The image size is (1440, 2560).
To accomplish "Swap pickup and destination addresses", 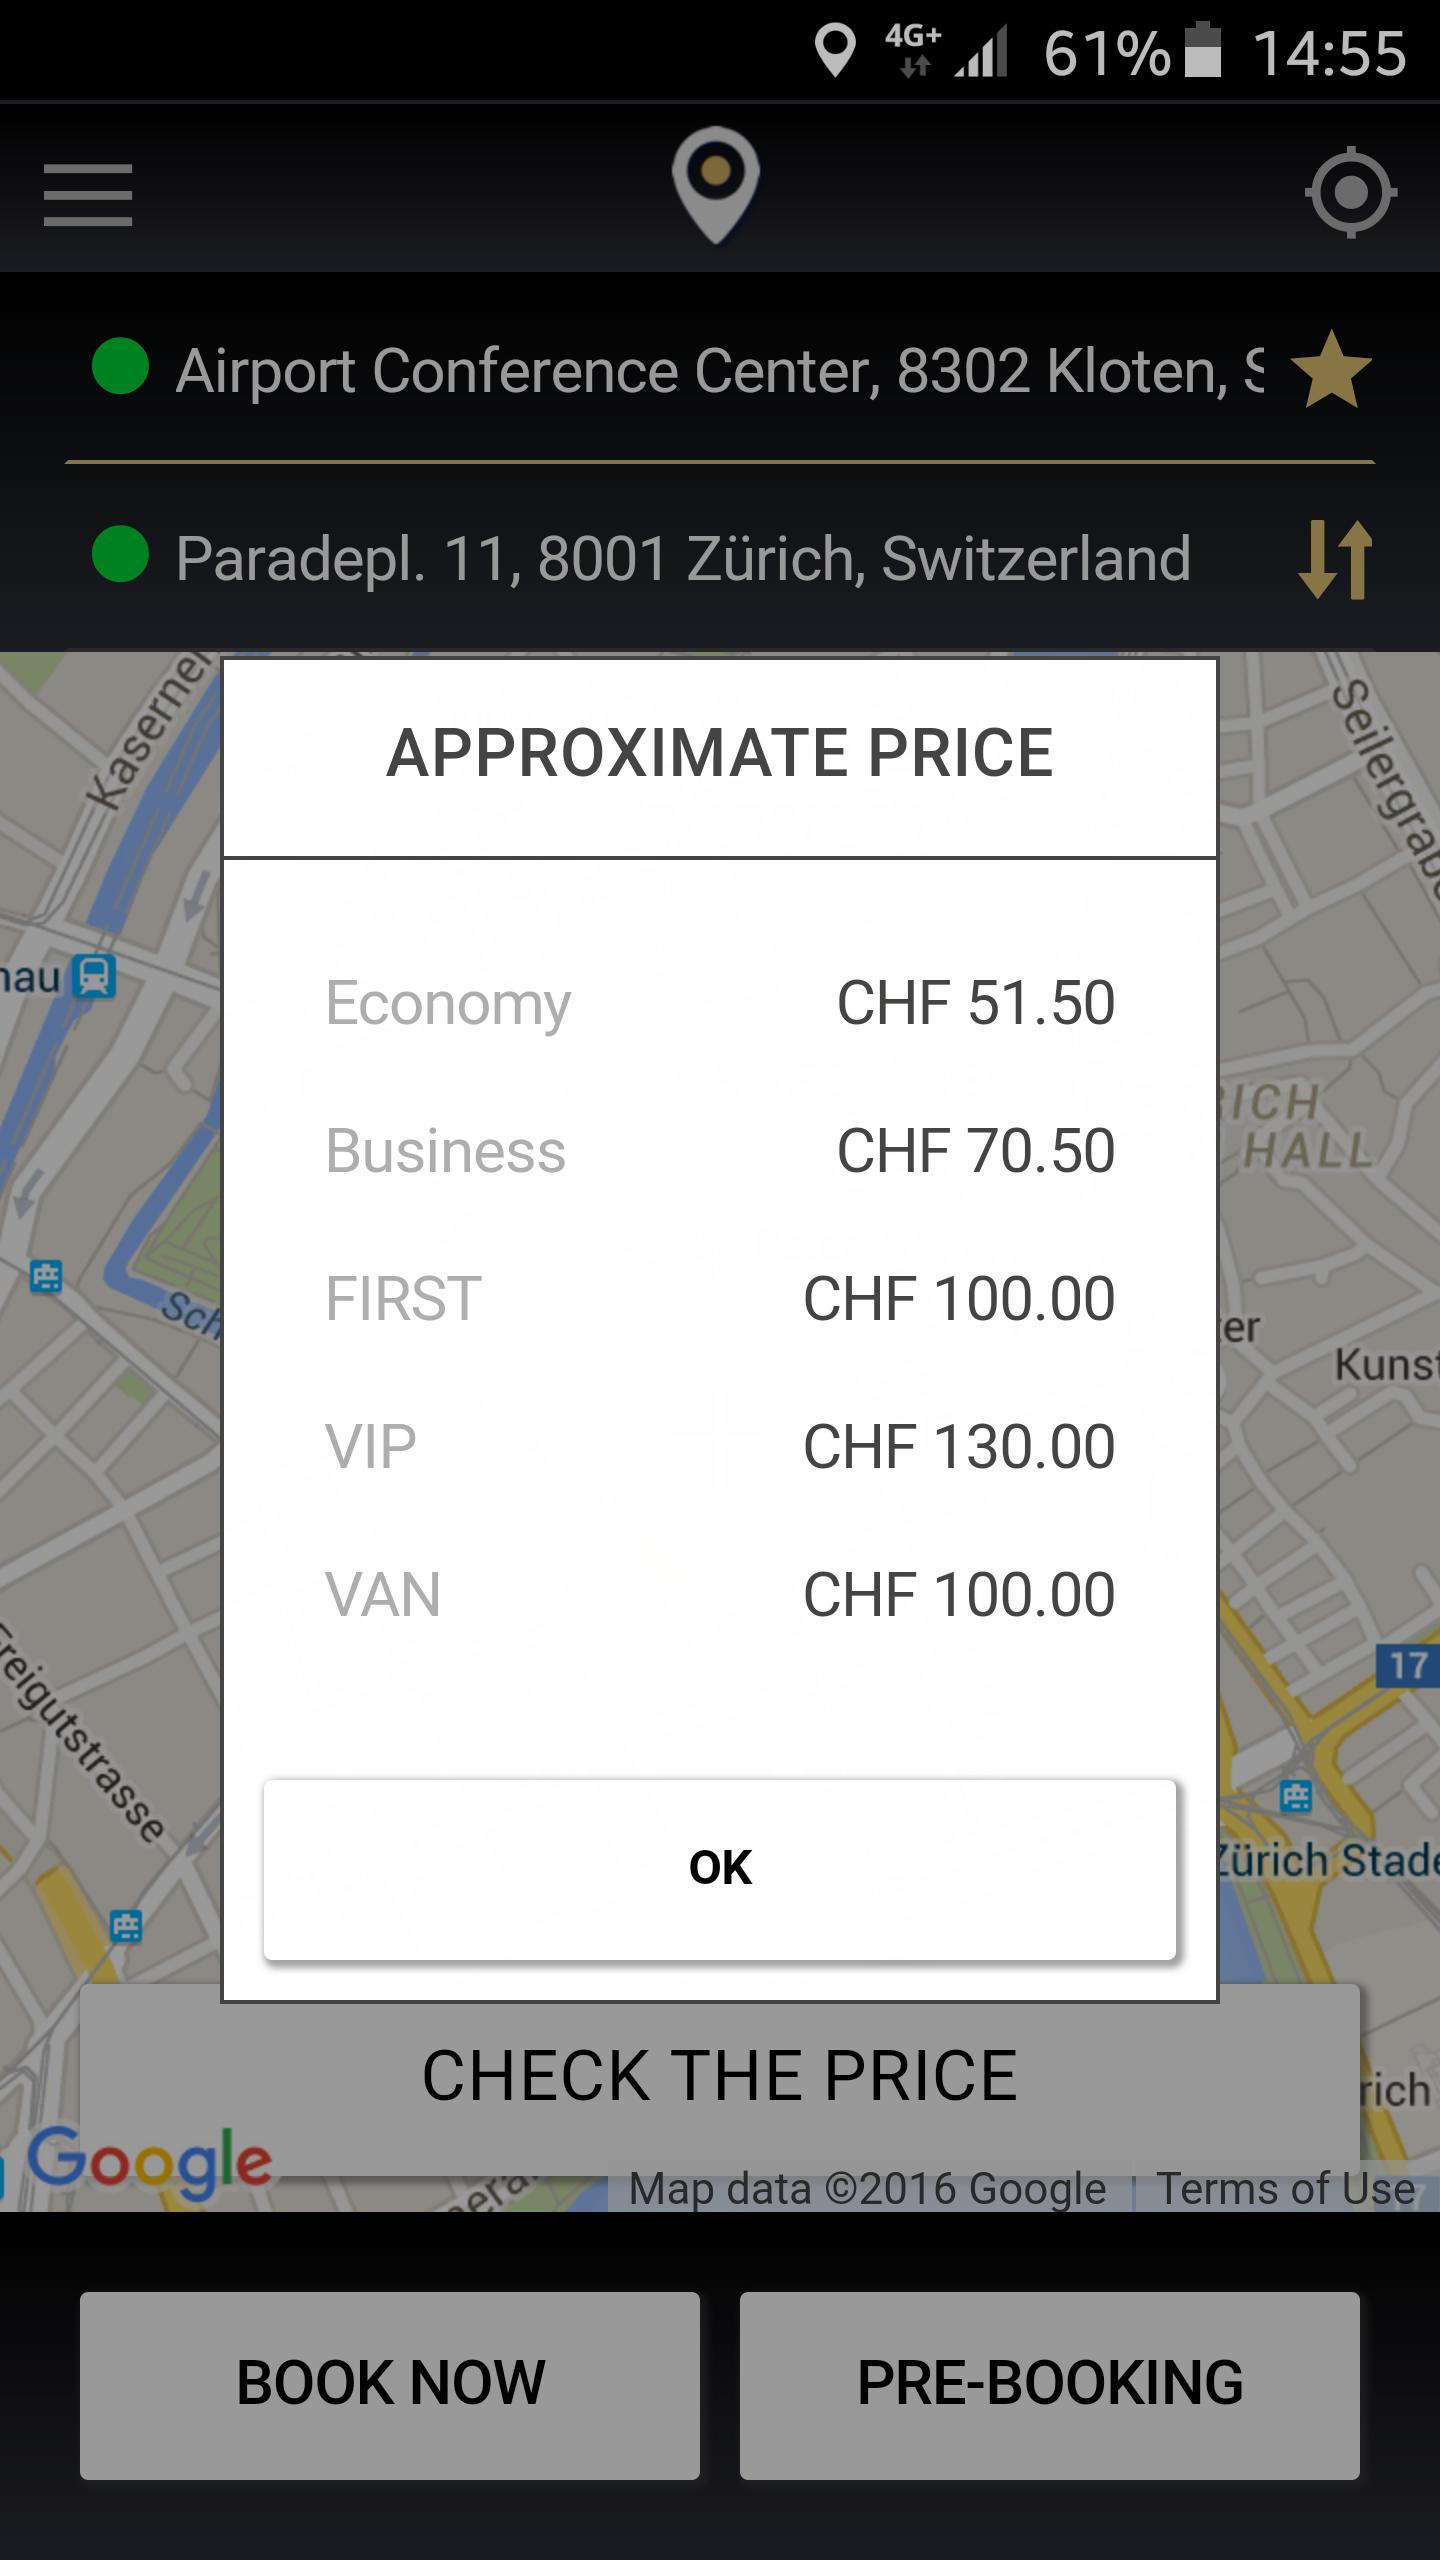I will point(1335,559).
